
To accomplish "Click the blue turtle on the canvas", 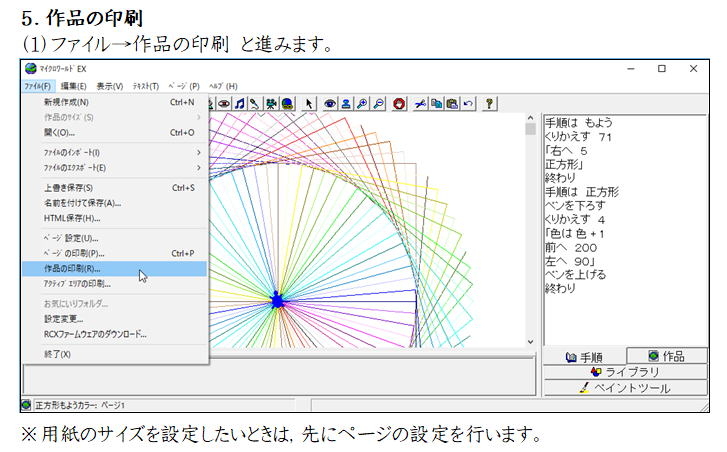I will click(277, 300).
